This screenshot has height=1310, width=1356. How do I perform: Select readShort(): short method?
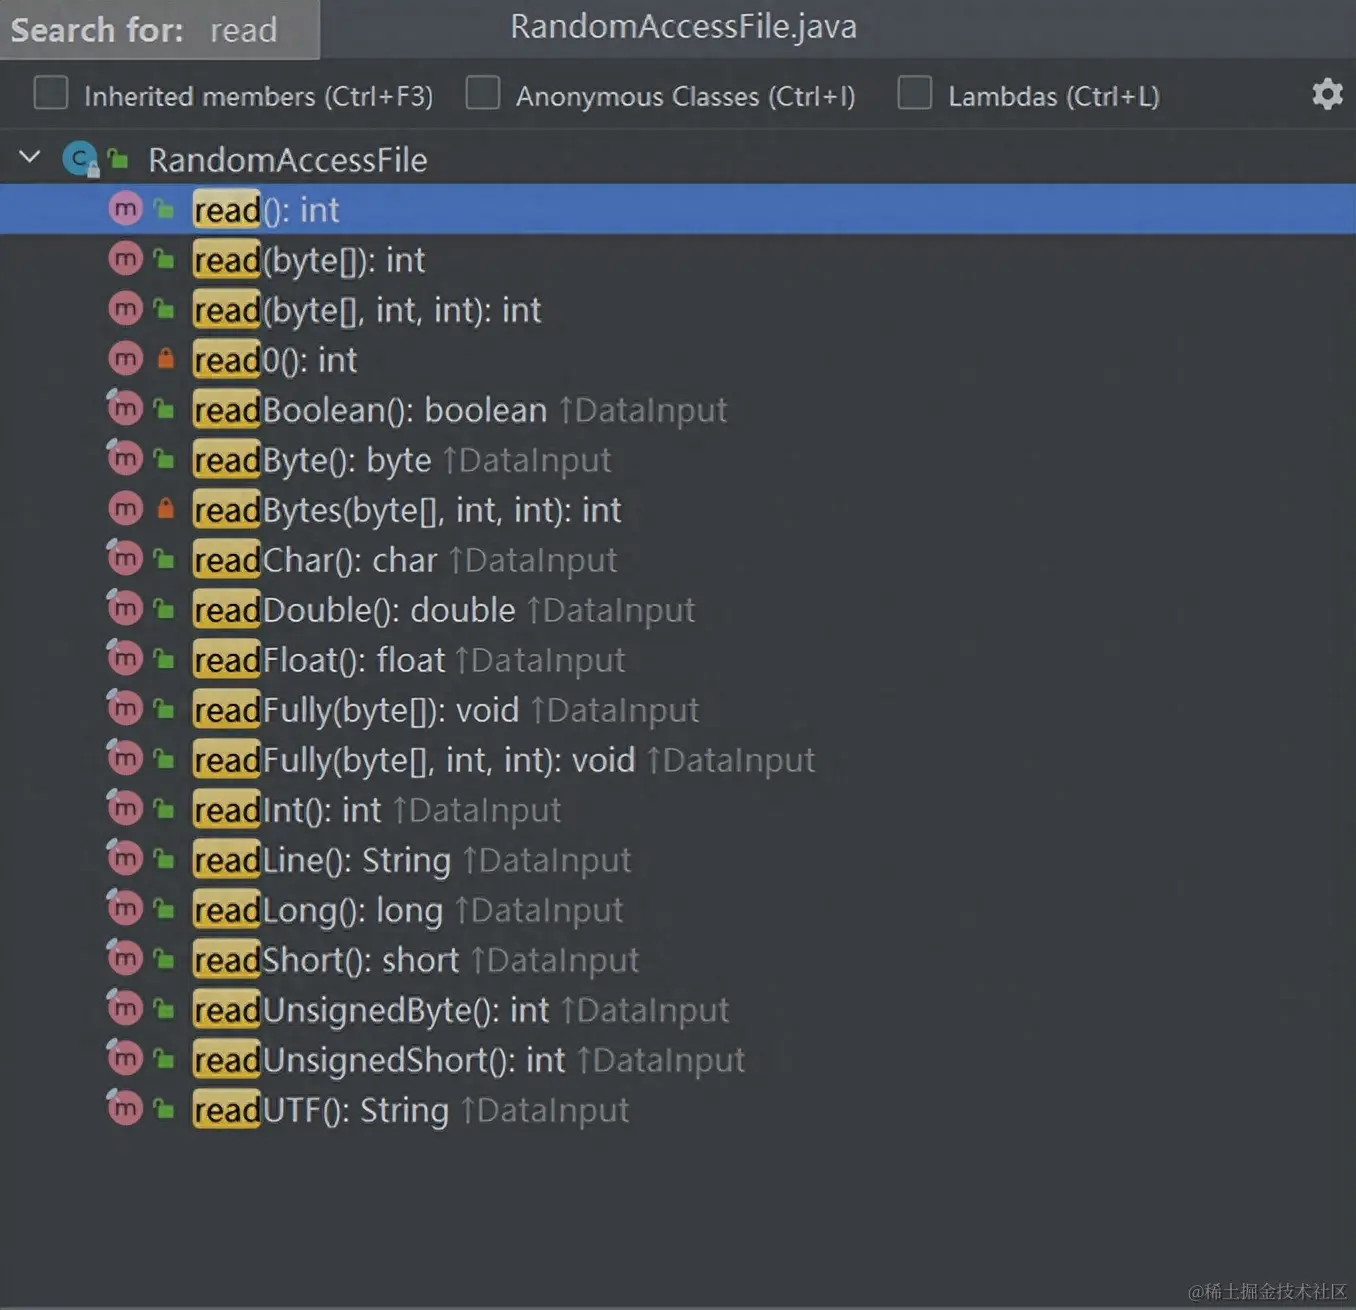click(x=326, y=960)
